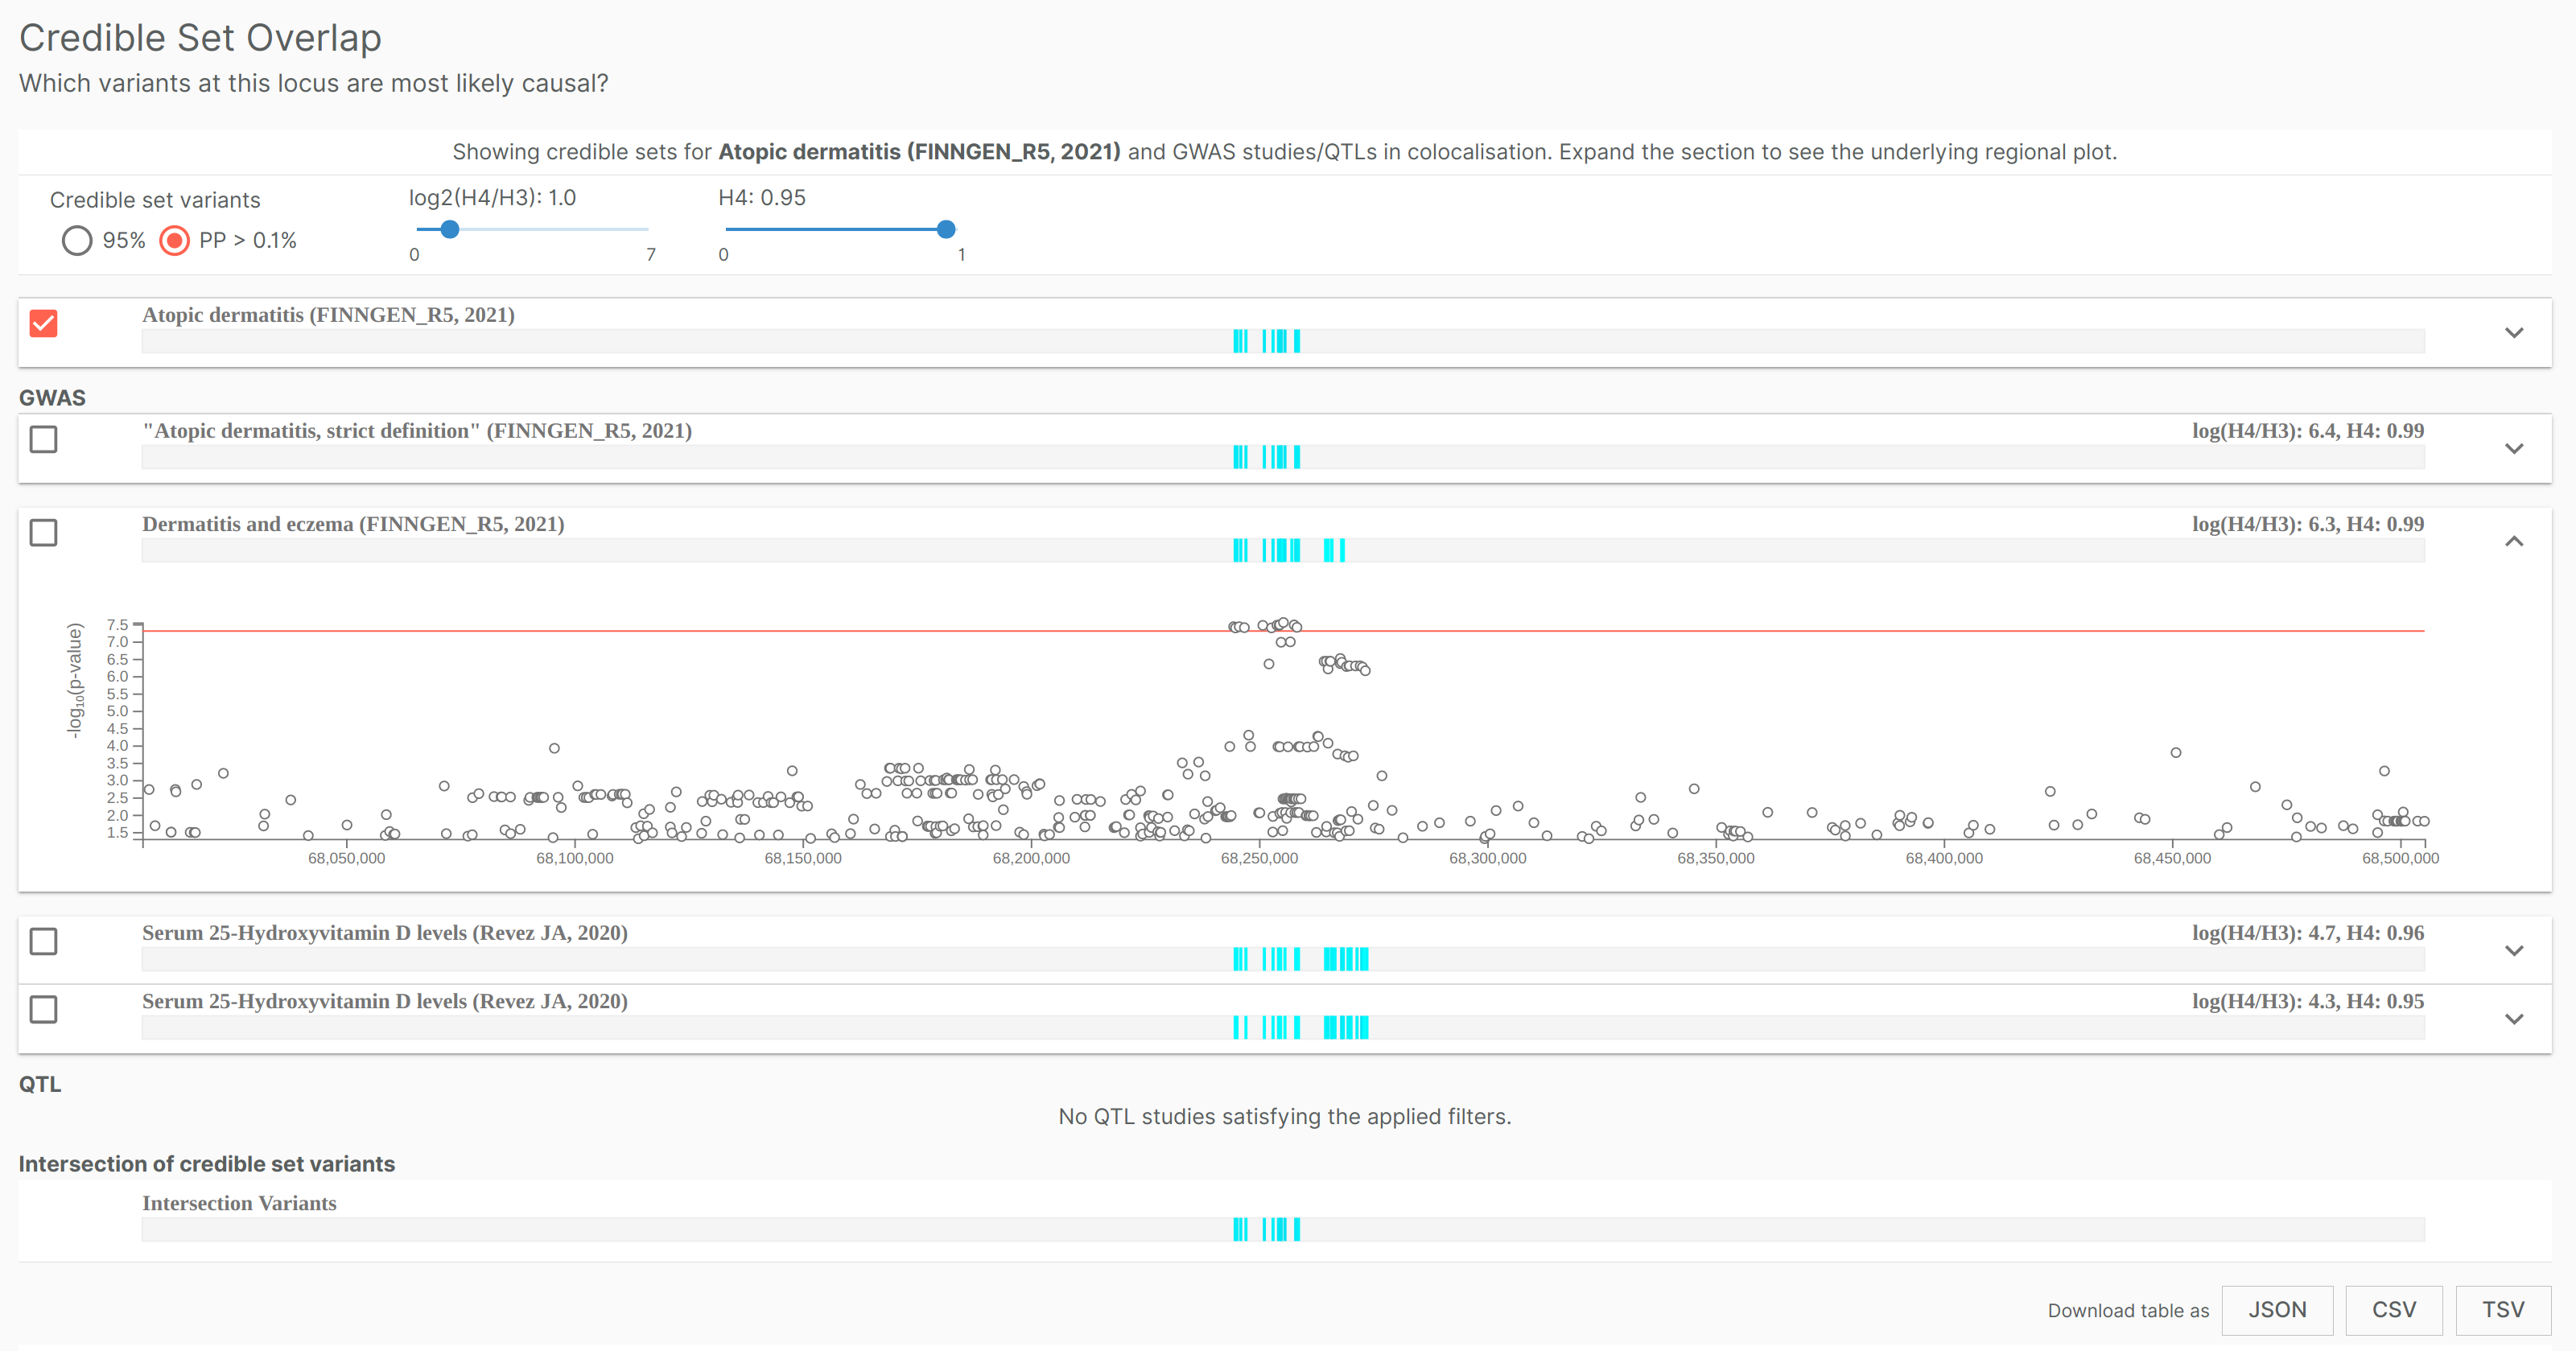
Task: Click the H4 threshold slider handle
Action: [945, 229]
